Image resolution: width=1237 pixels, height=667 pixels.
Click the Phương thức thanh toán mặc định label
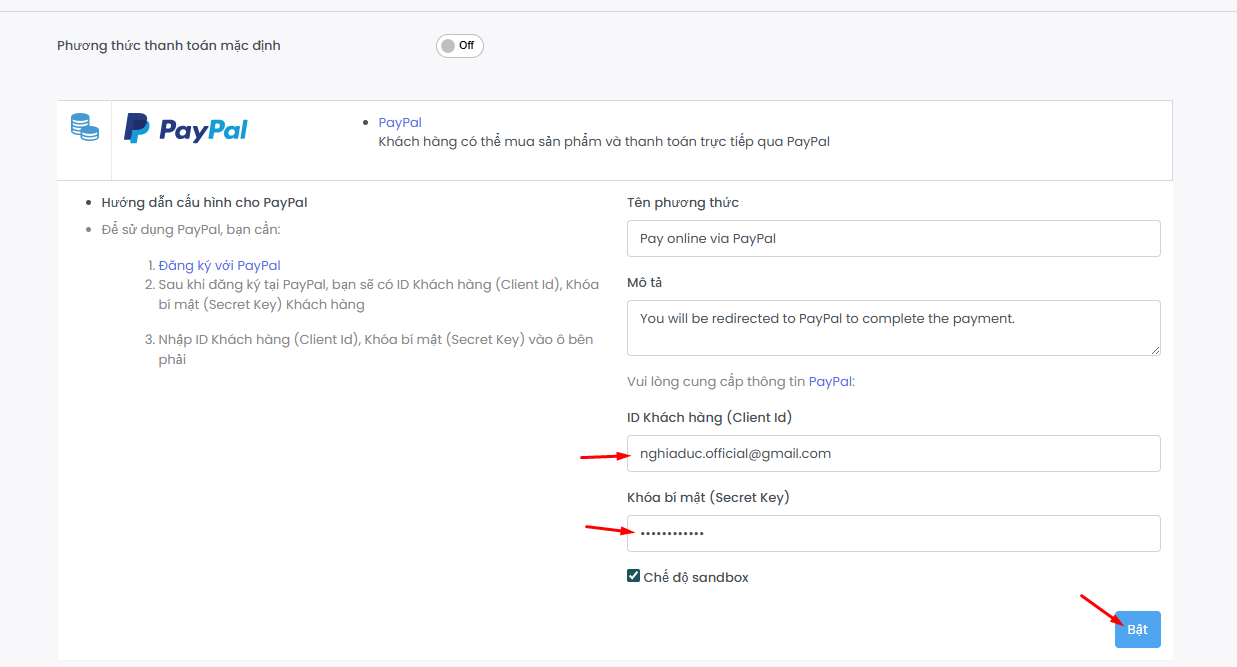[x=168, y=45]
